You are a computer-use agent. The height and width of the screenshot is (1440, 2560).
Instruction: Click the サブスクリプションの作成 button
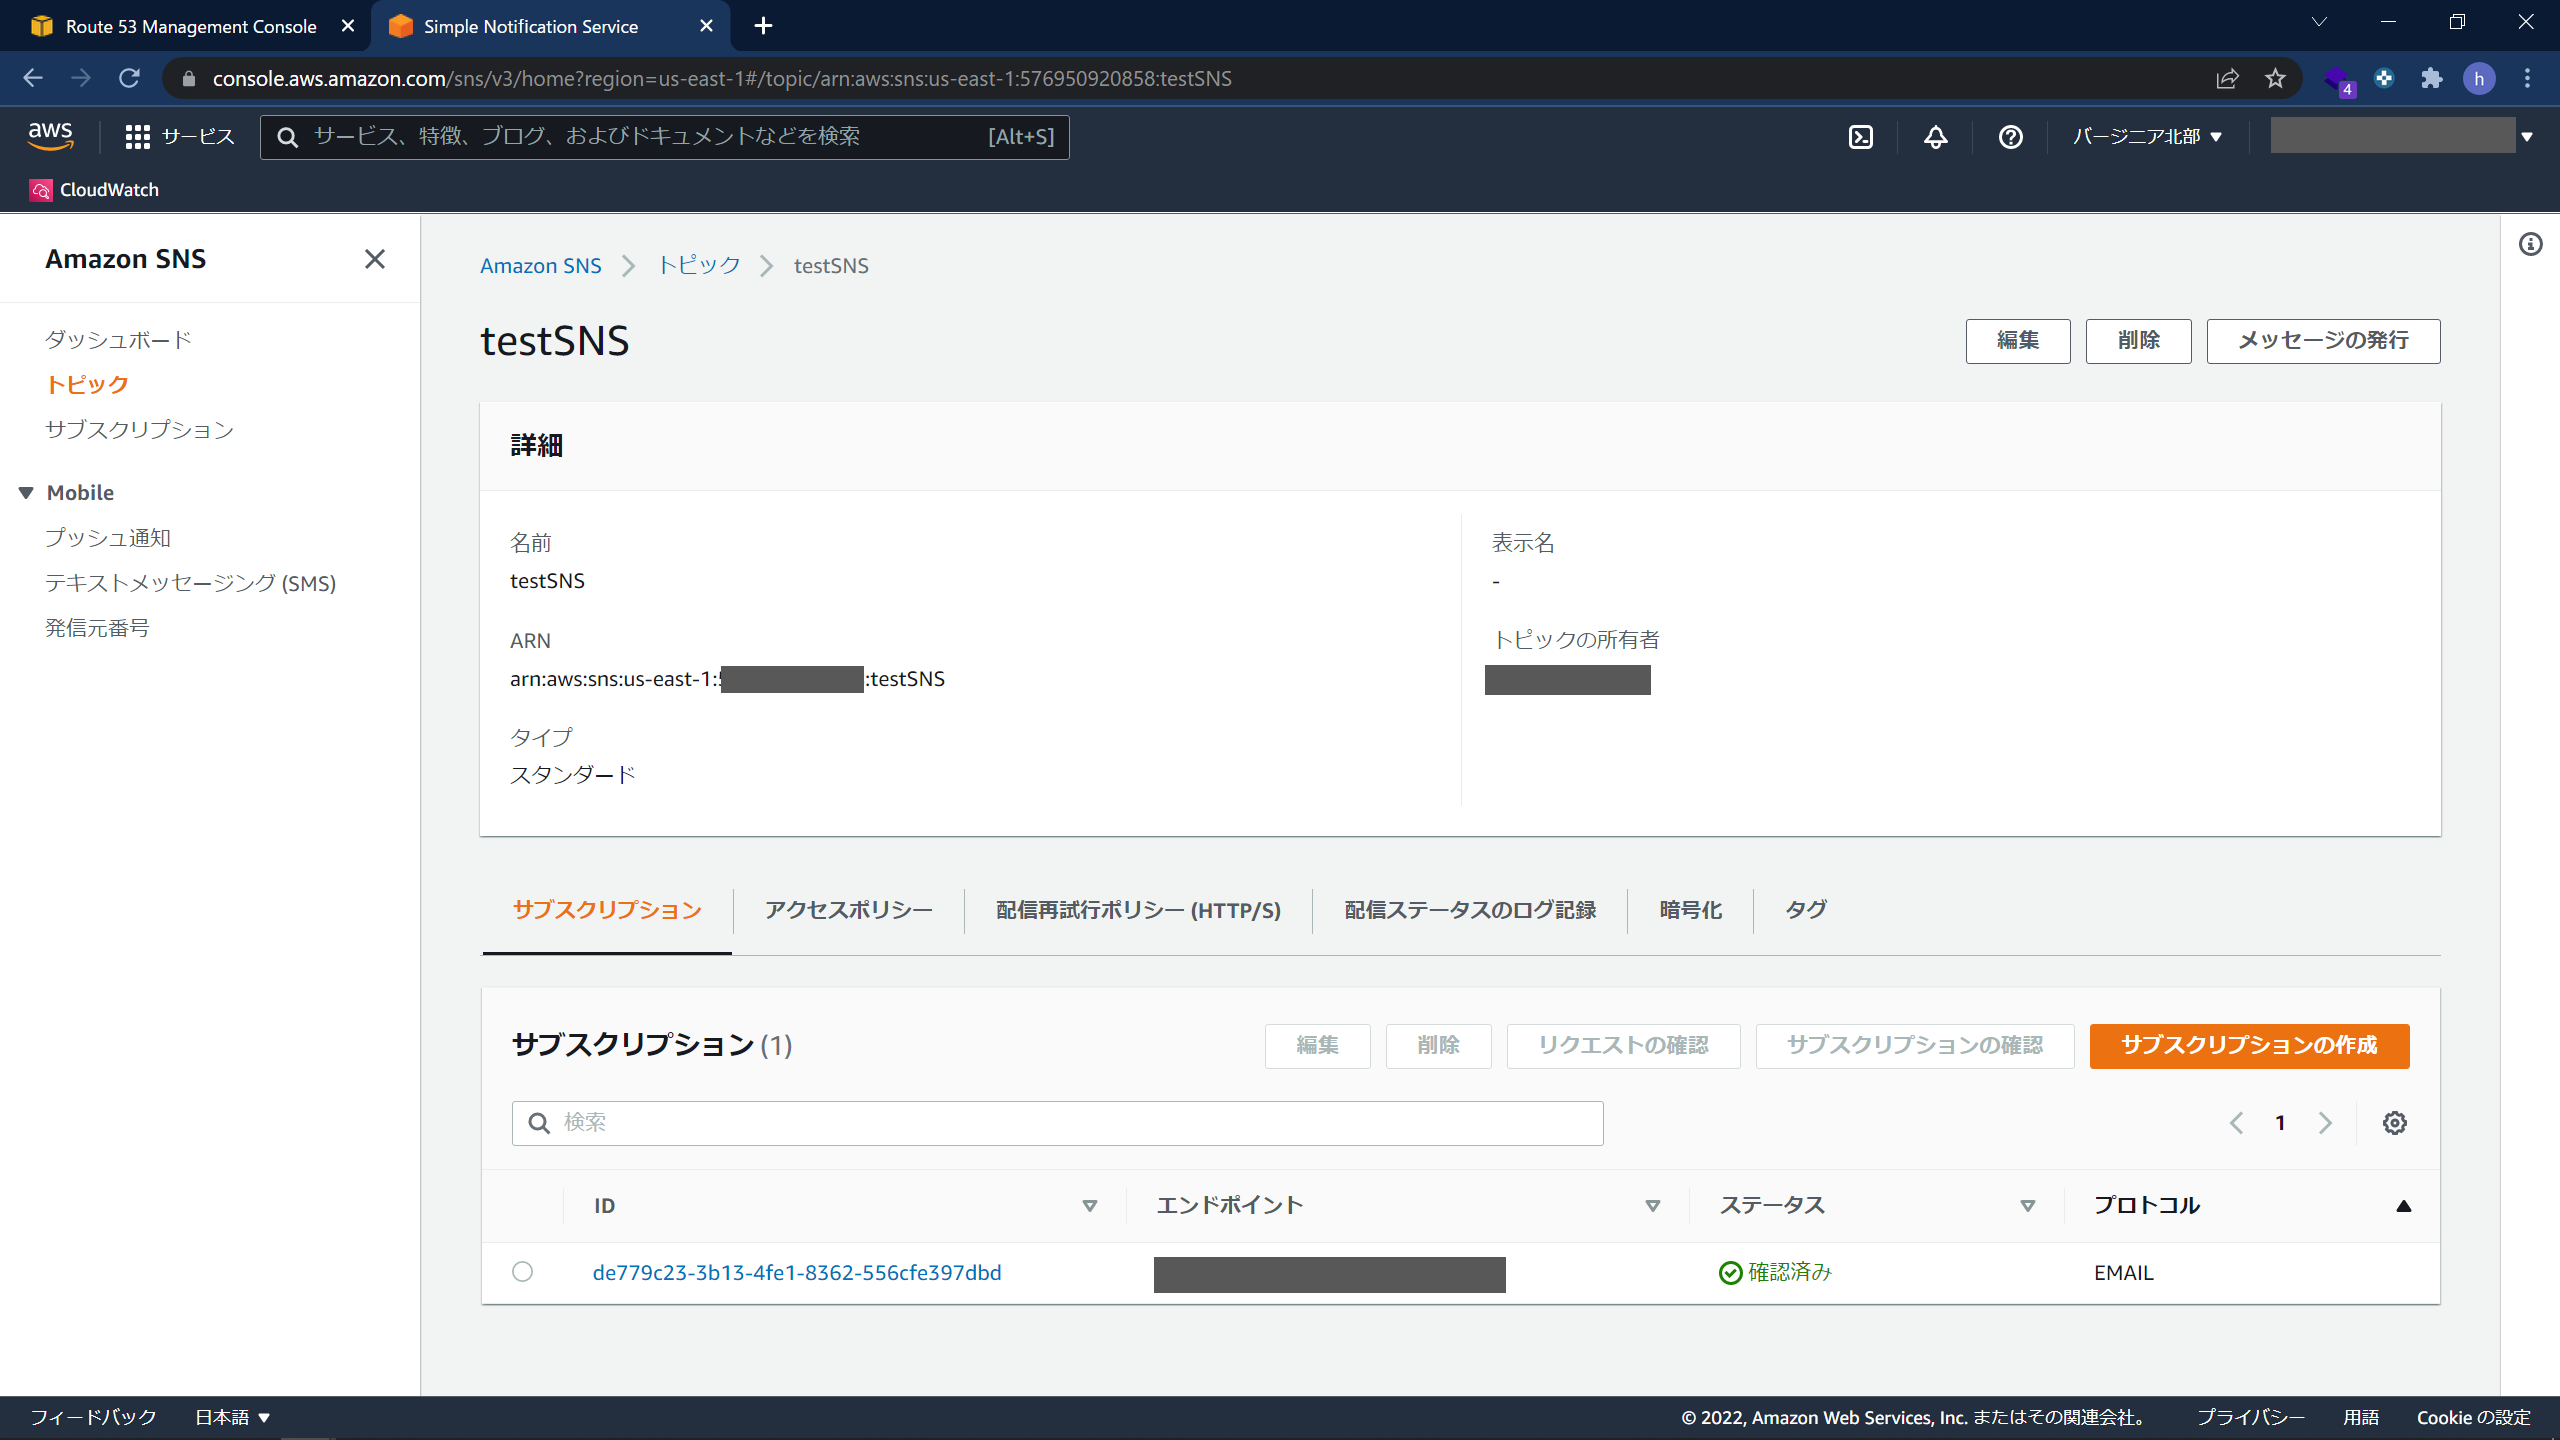coord(2251,1044)
